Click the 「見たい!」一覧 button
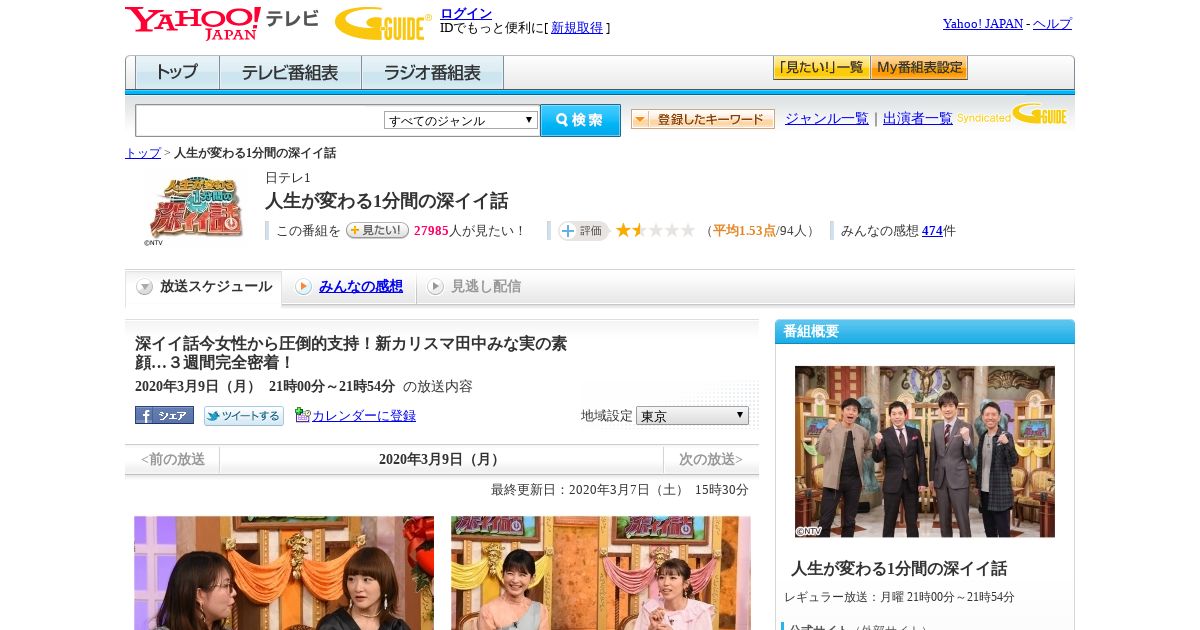1200x630 pixels. point(821,68)
